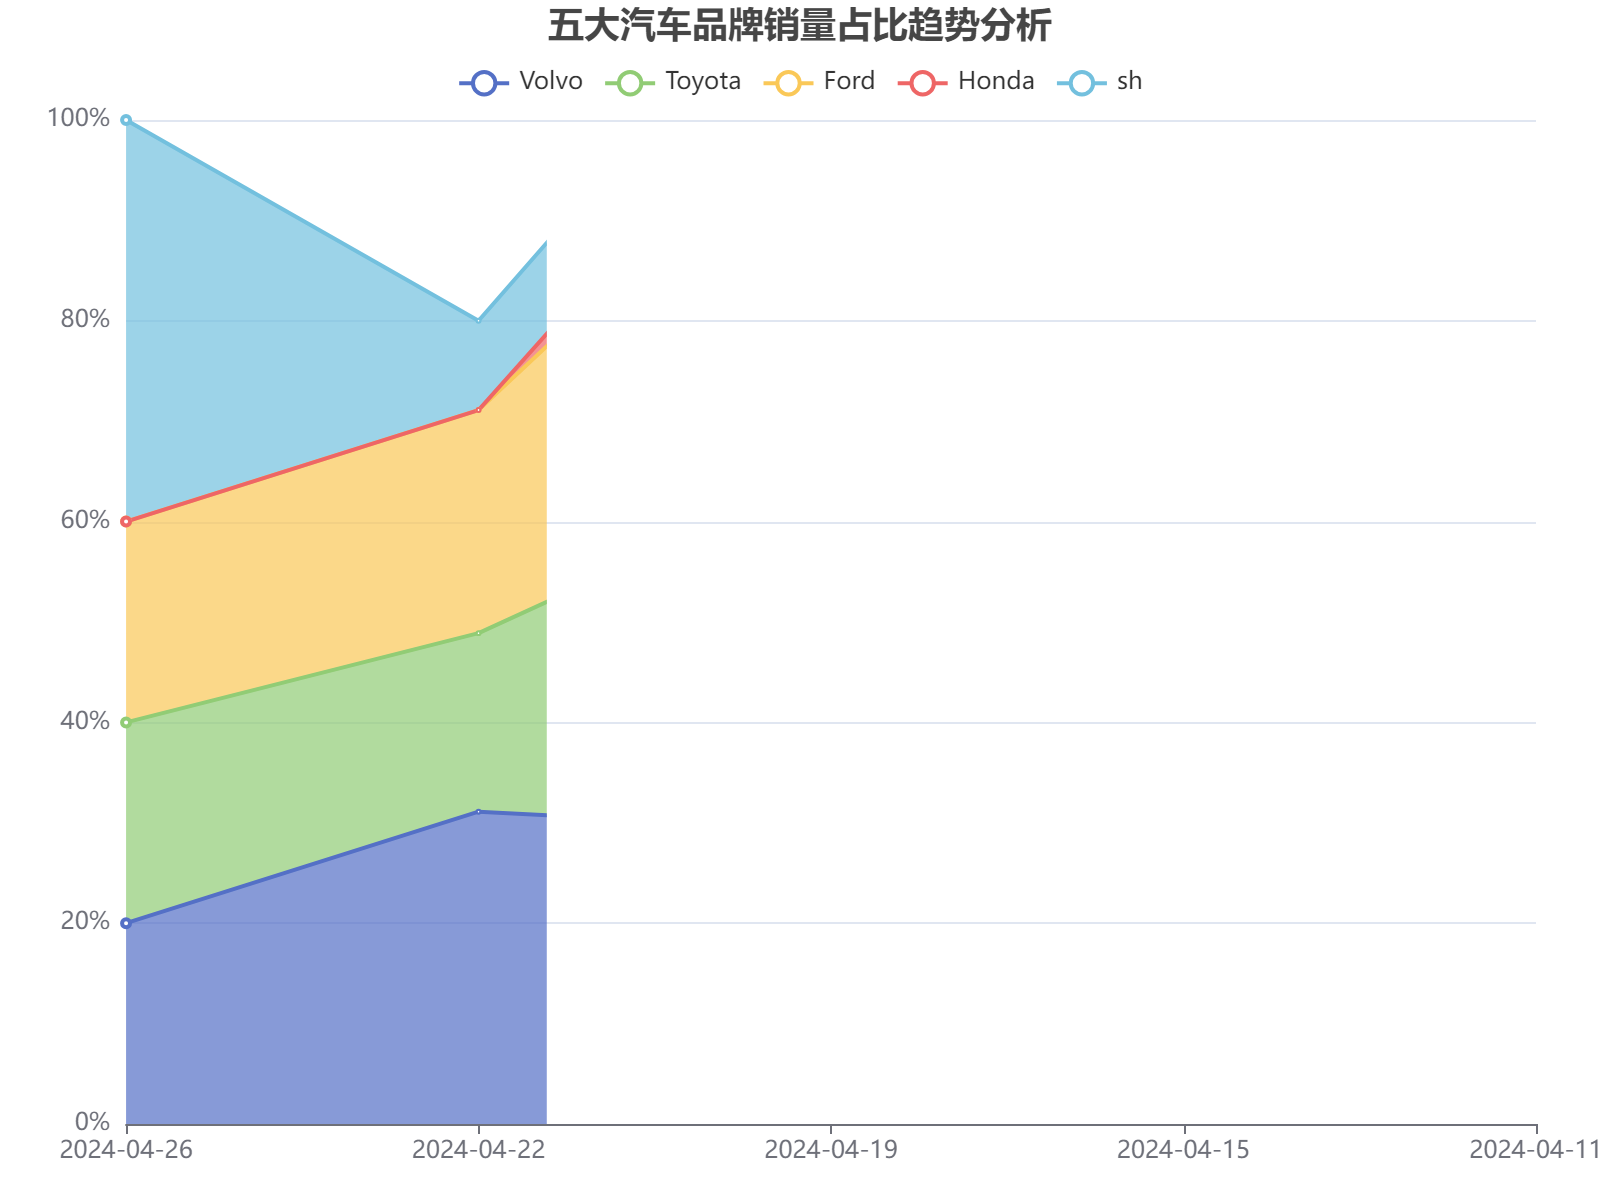
Task: Click the 2024-04-26 axis label
Action: (x=127, y=1150)
